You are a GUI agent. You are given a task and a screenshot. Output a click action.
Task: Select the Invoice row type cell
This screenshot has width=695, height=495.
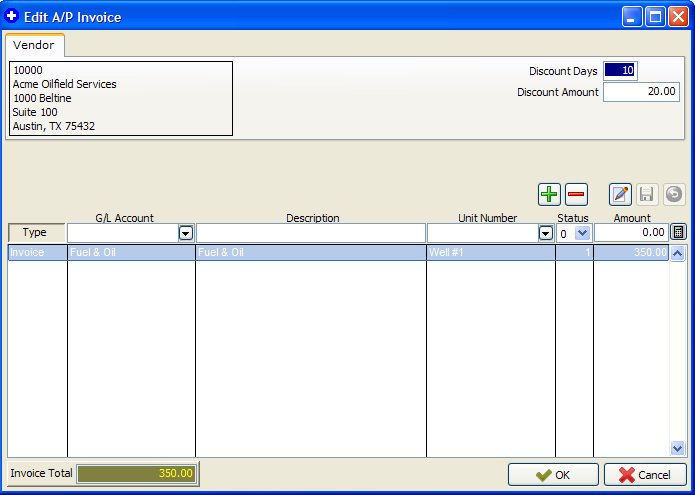click(x=37, y=253)
